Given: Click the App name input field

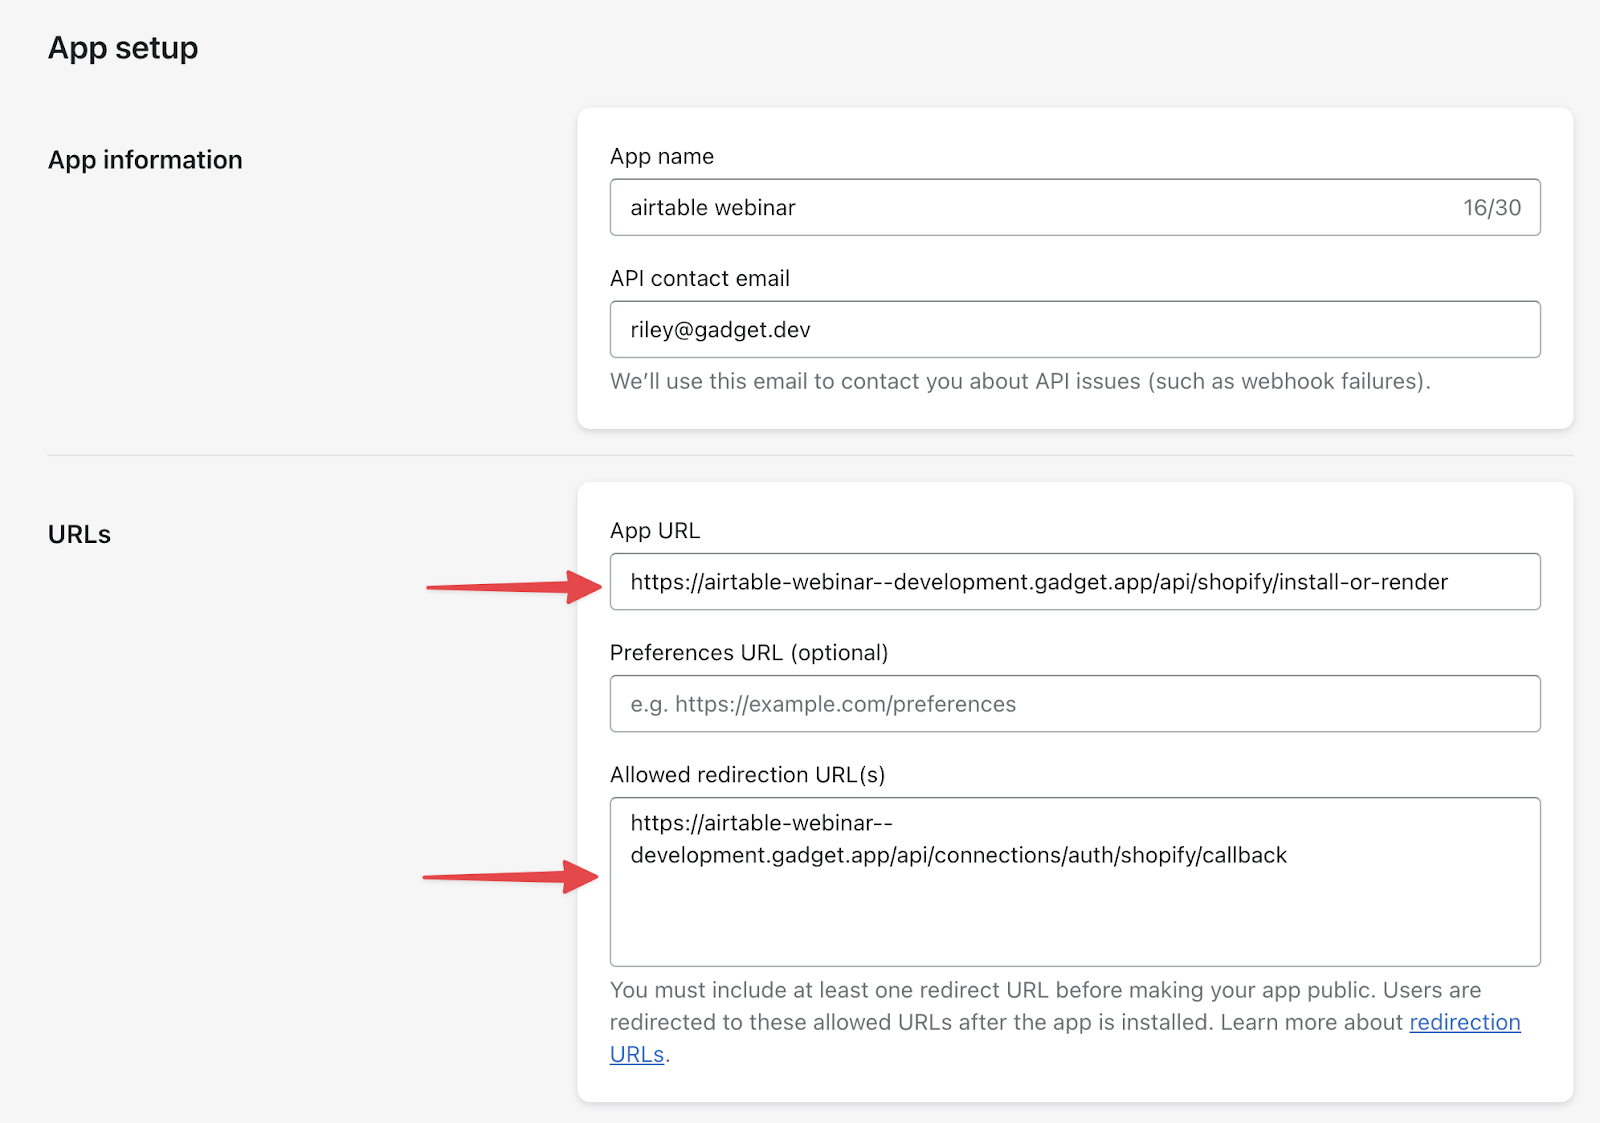Looking at the screenshot, I should tap(1075, 207).
